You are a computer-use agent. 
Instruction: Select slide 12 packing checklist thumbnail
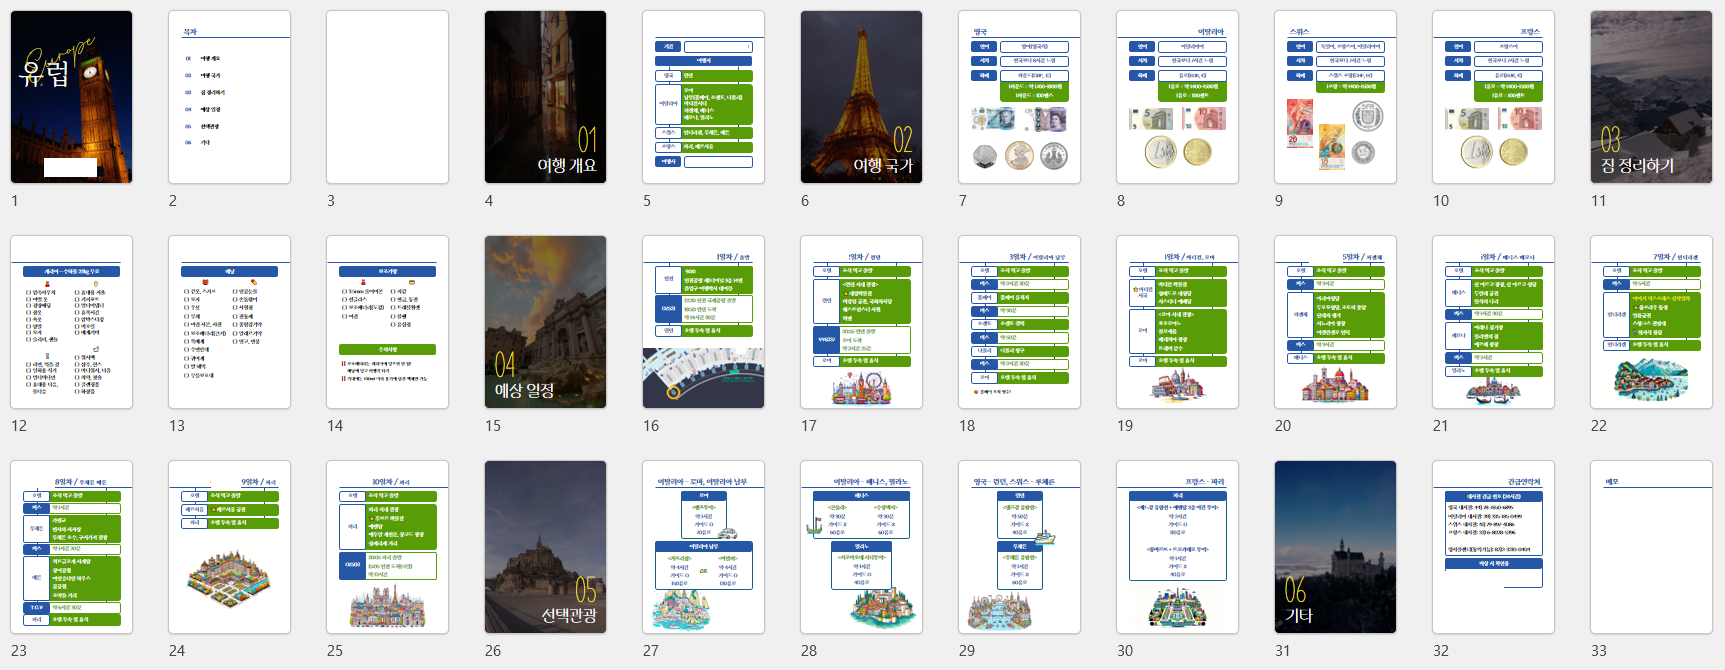click(71, 322)
